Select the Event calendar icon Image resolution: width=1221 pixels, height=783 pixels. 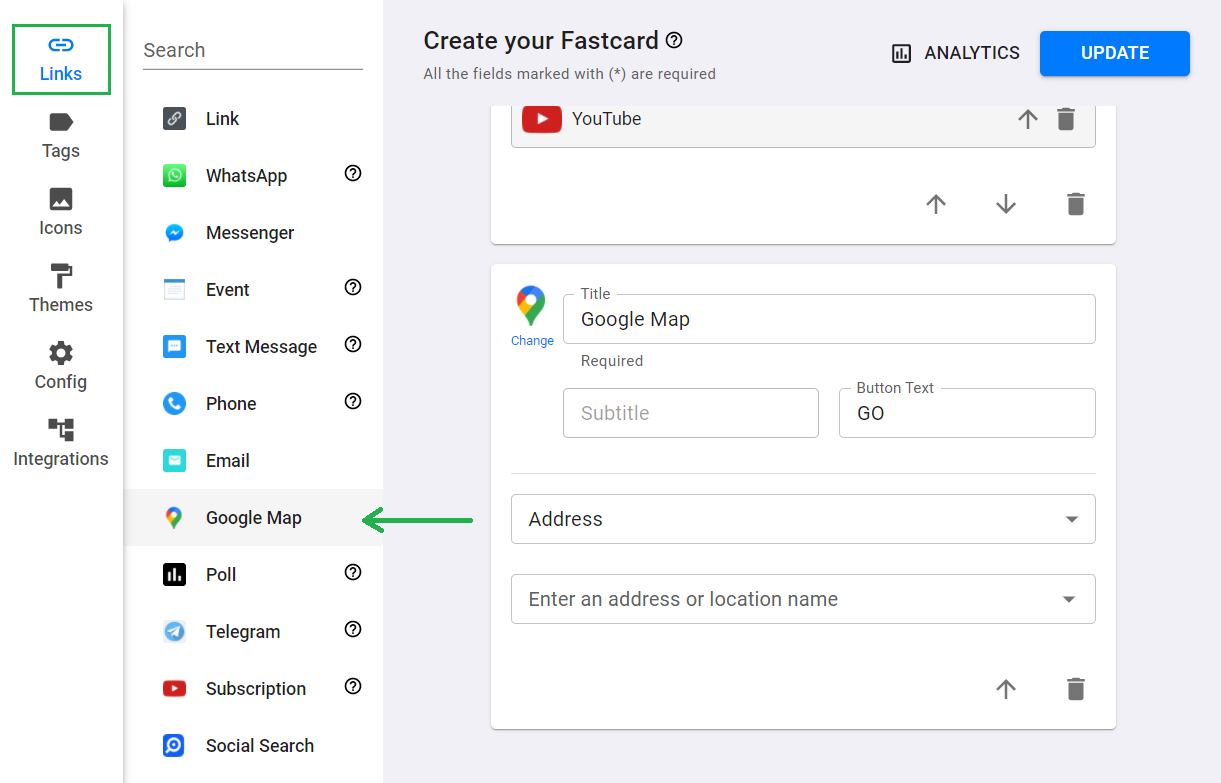click(175, 290)
